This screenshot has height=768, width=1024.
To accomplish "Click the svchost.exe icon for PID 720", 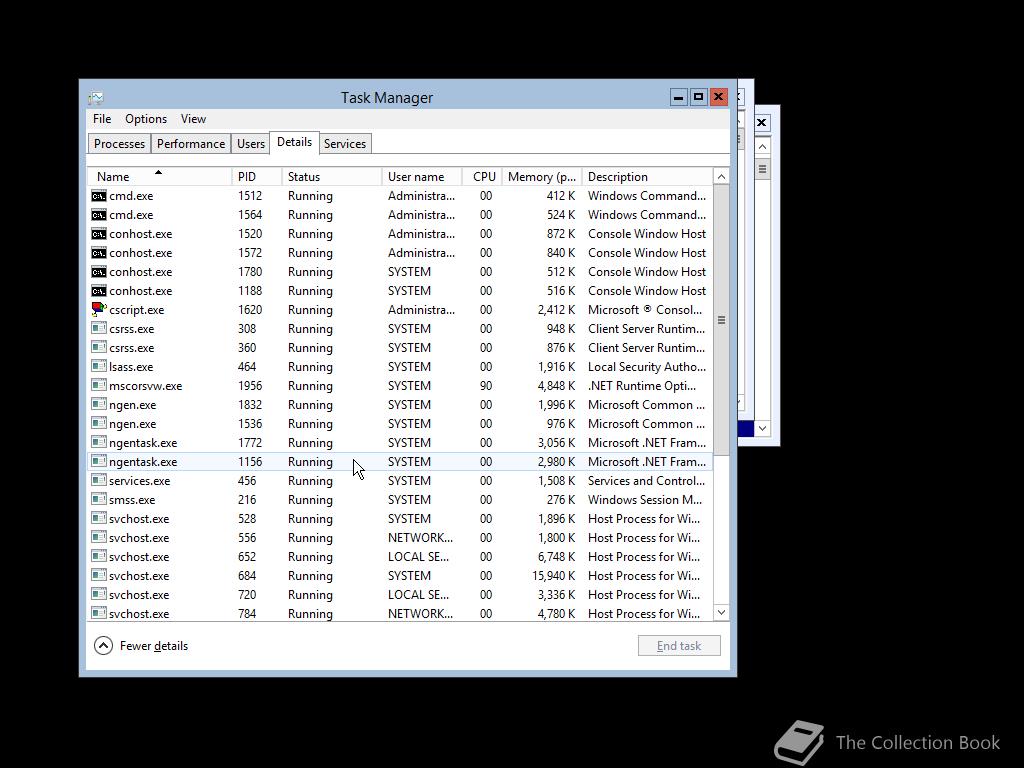I will (x=99, y=594).
